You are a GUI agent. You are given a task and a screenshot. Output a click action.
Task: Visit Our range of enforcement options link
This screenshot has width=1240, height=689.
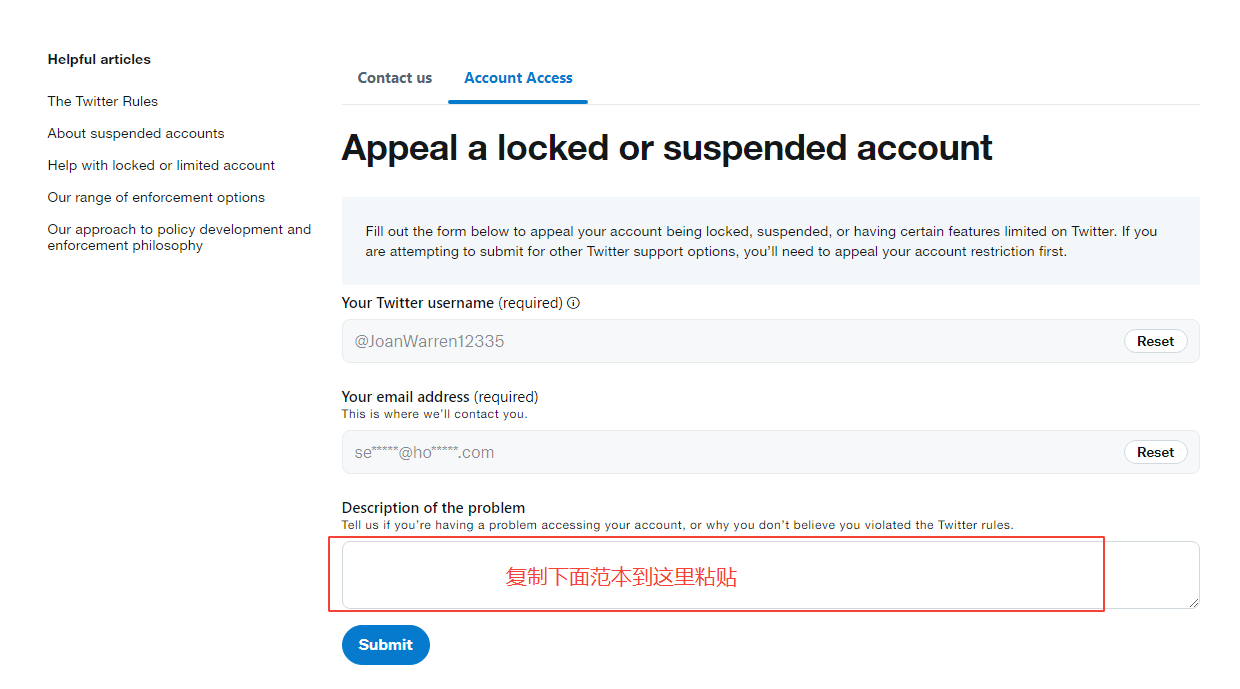pyautogui.click(x=156, y=197)
